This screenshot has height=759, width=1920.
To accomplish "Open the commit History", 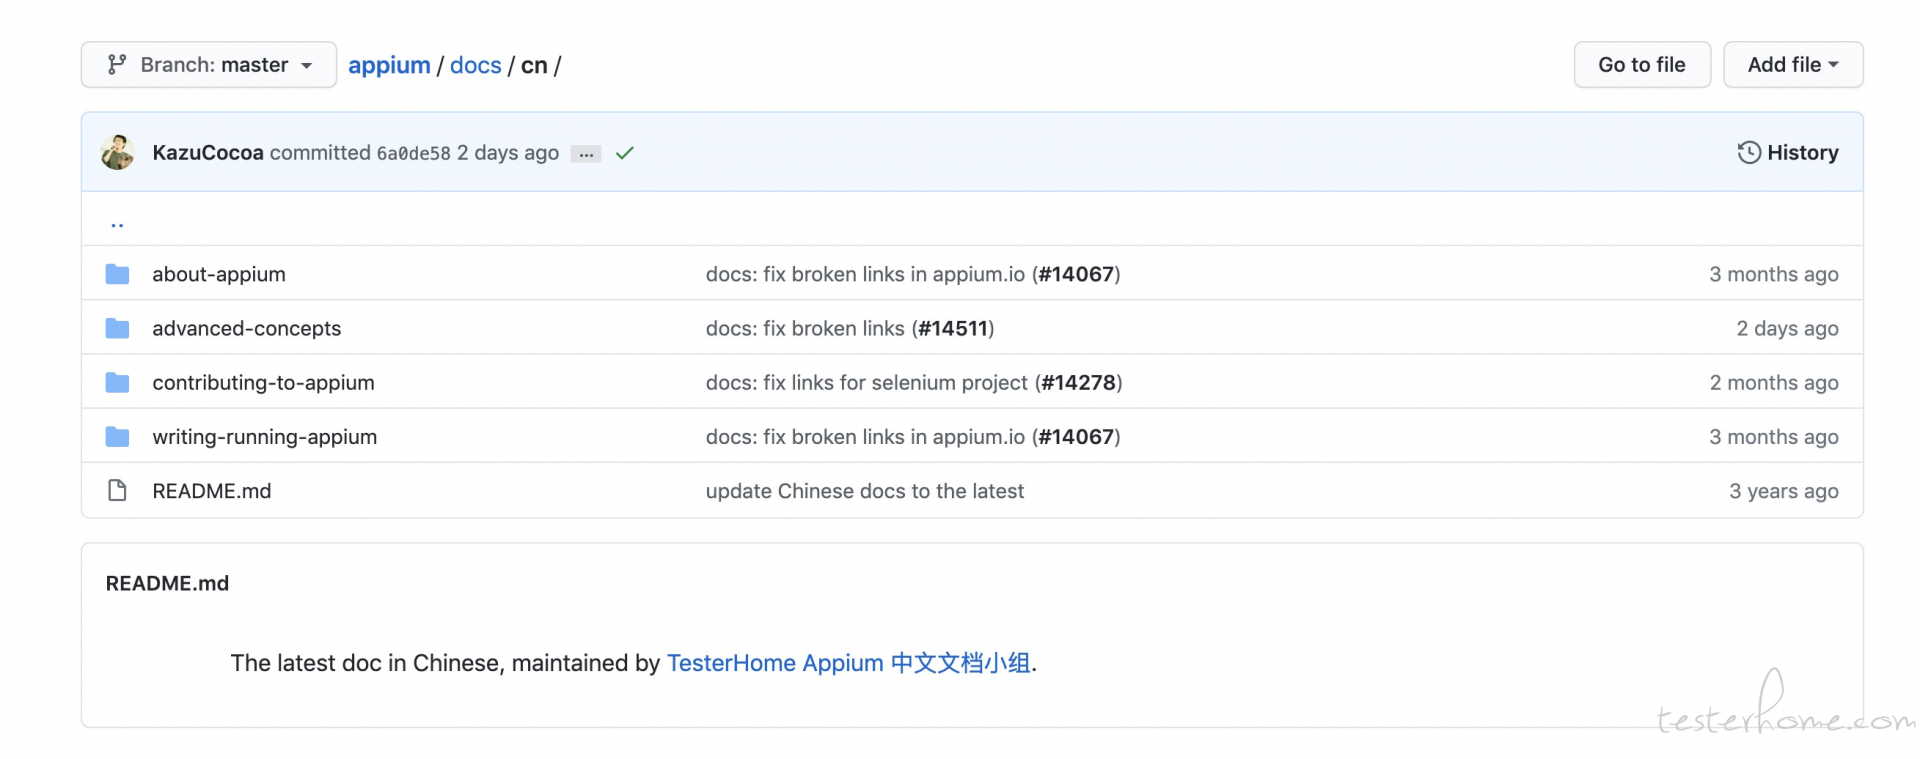I will [1788, 153].
